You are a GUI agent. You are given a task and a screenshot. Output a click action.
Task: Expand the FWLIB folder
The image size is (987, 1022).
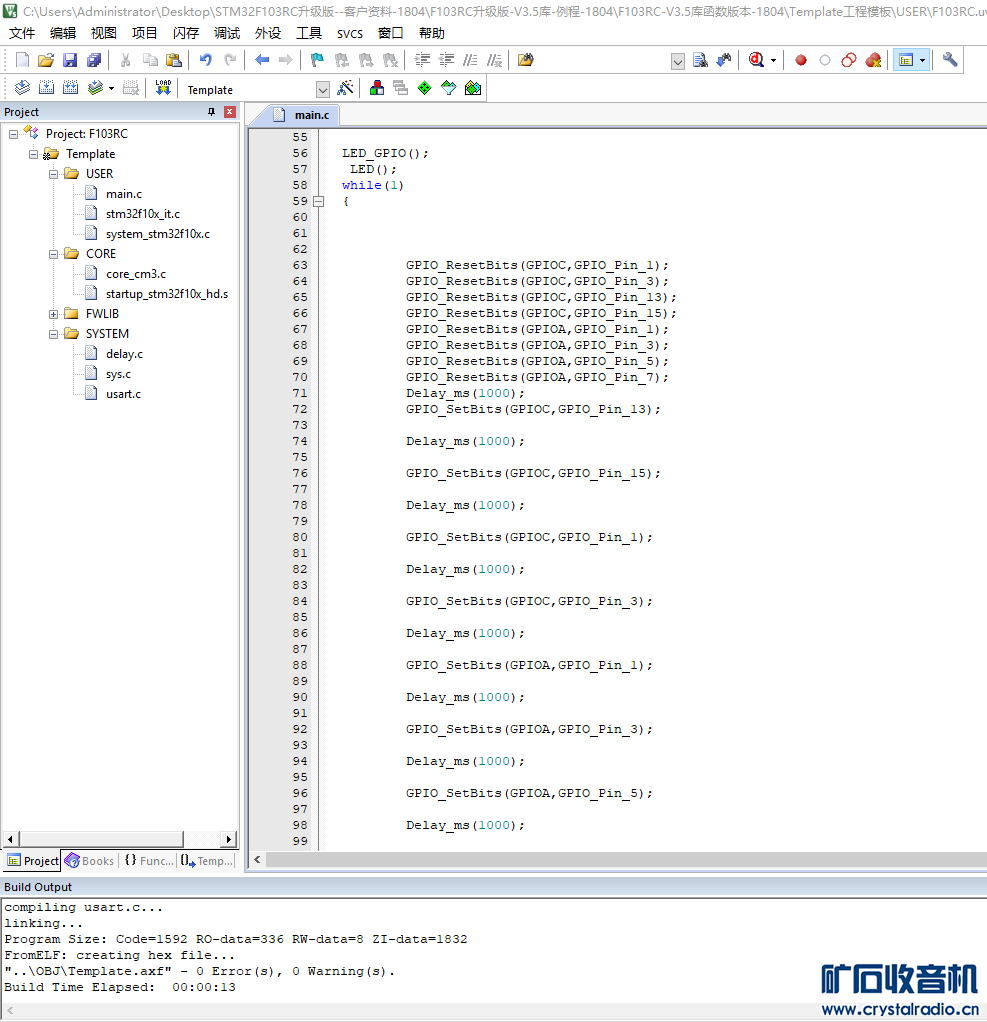54,314
